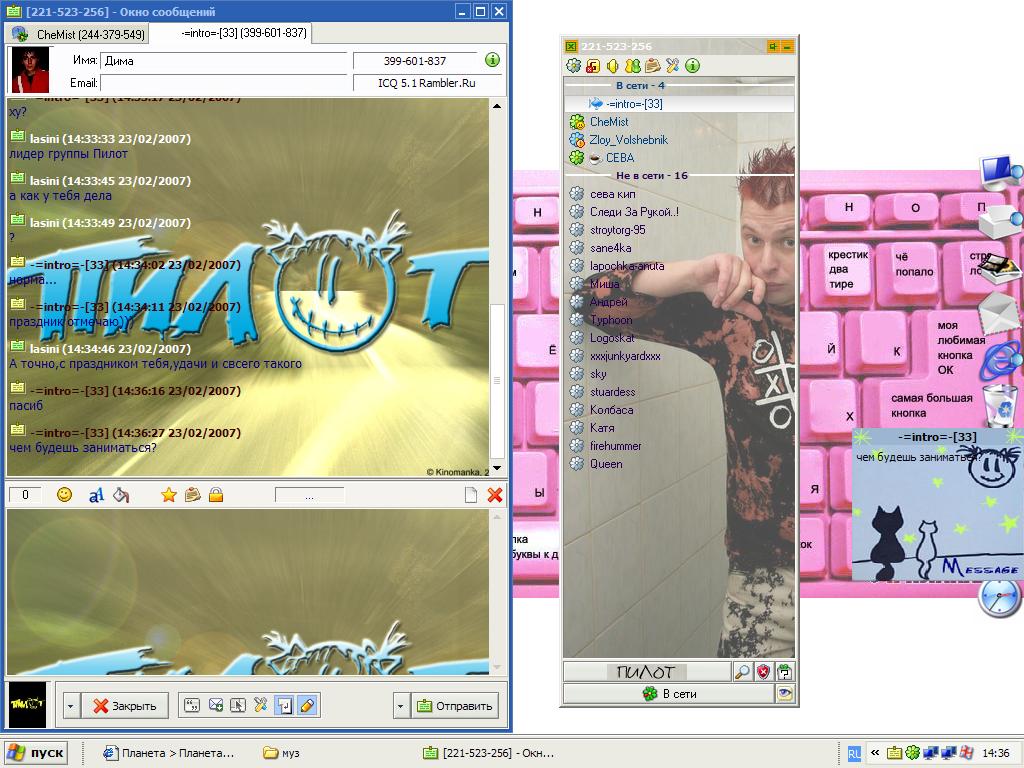The image size is (1024, 768).
Task: Open dropdown arrow next to Закрыть button
Action: pos(70,706)
